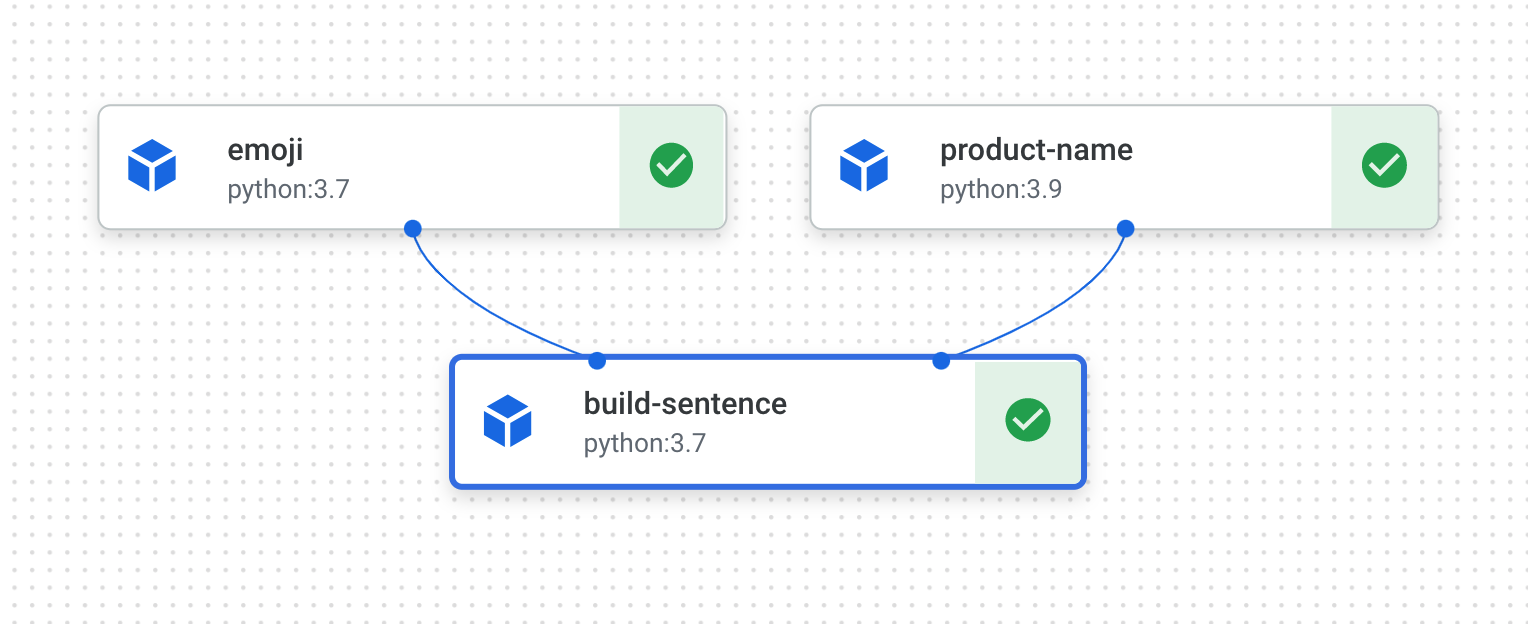Click "python:3.7" label under emoji
Image resolution: width=1528 pixels, height=624 pixels.
(x=288, y=189)
